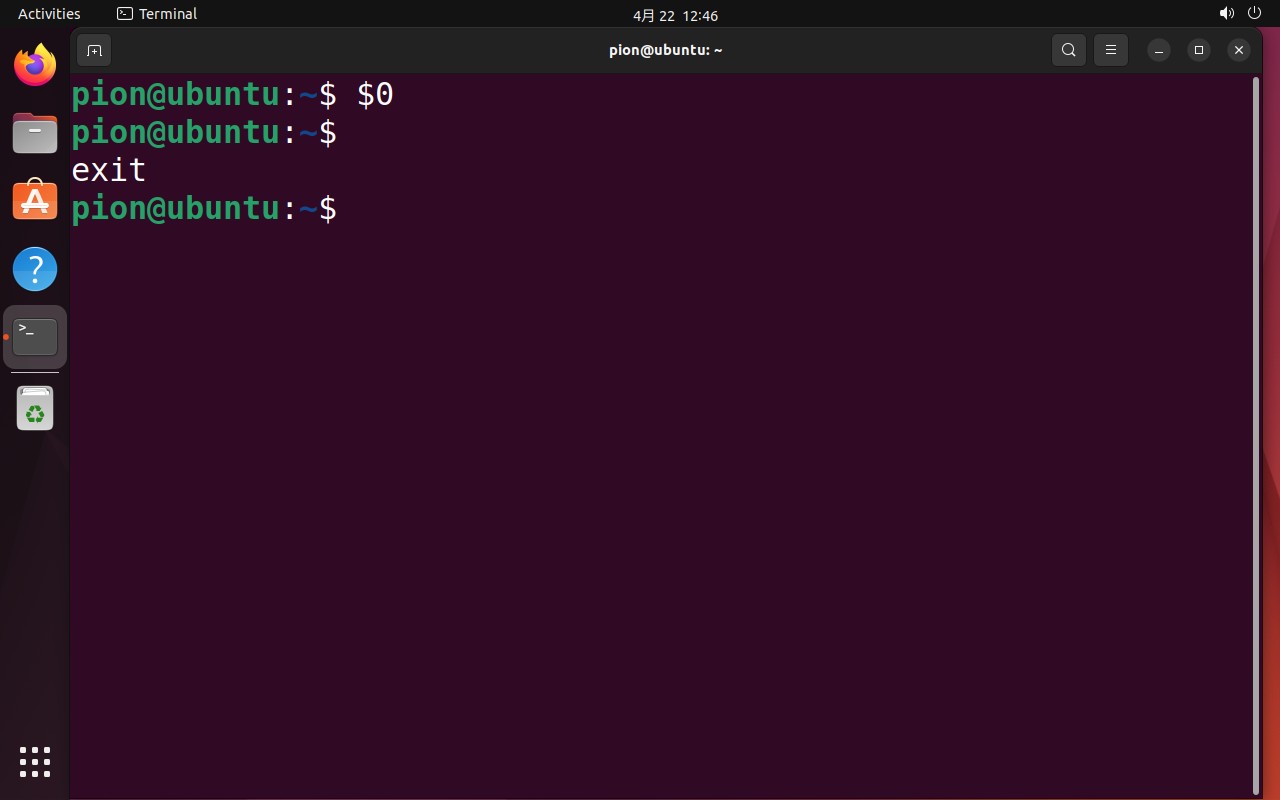
Task: Open the Terminal app menu in top bar
Action: (x=157, y=14)
